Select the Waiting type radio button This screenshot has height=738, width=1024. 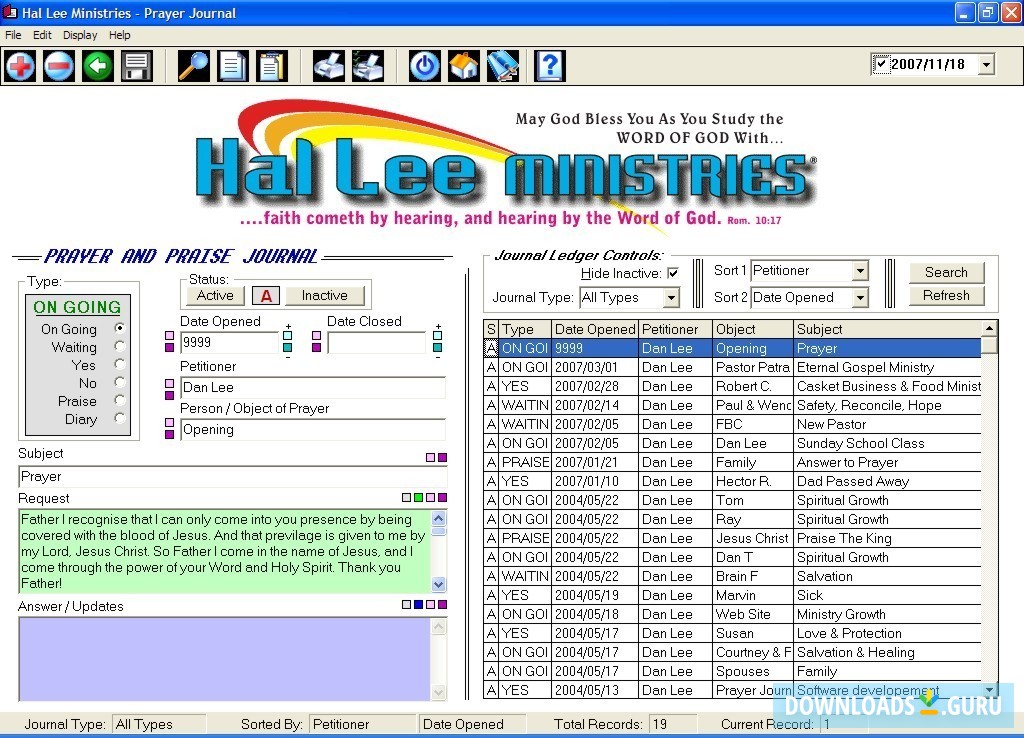(120, 346)
